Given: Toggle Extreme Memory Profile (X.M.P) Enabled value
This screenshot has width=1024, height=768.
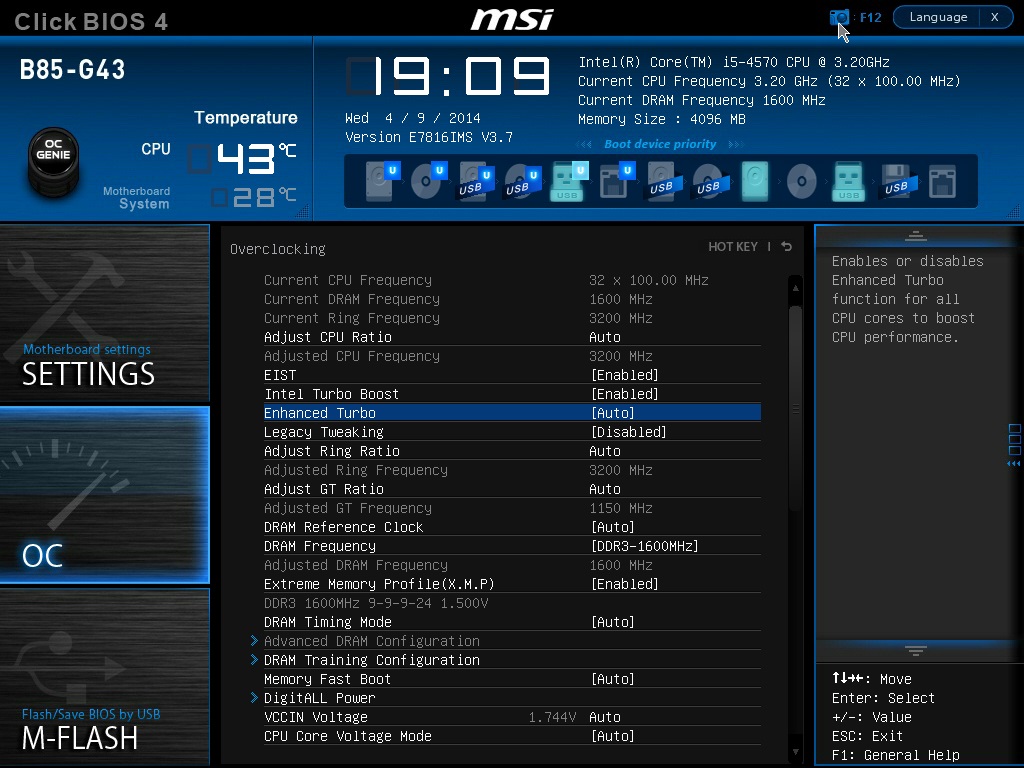Looking at the screenshot, I should click(x=624, y=584).
